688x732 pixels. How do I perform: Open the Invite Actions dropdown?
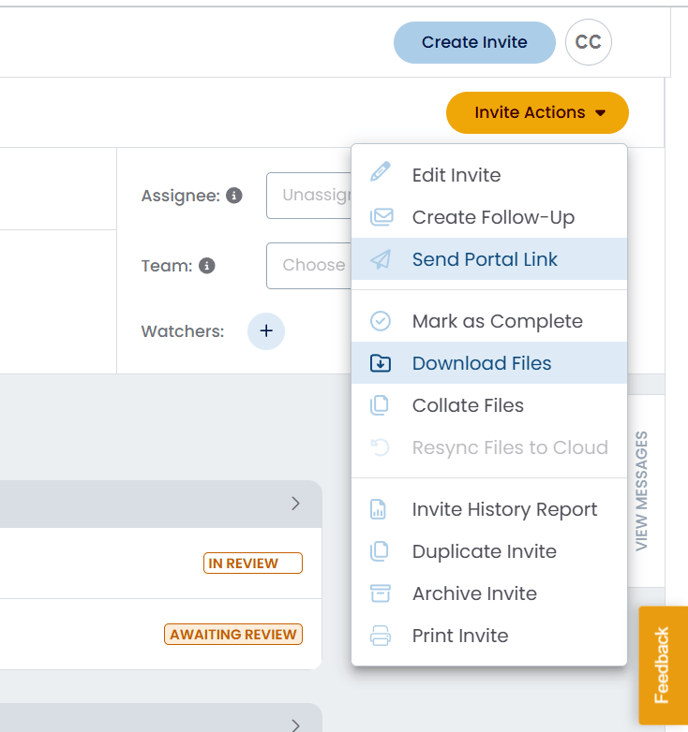tap(537, 113)
